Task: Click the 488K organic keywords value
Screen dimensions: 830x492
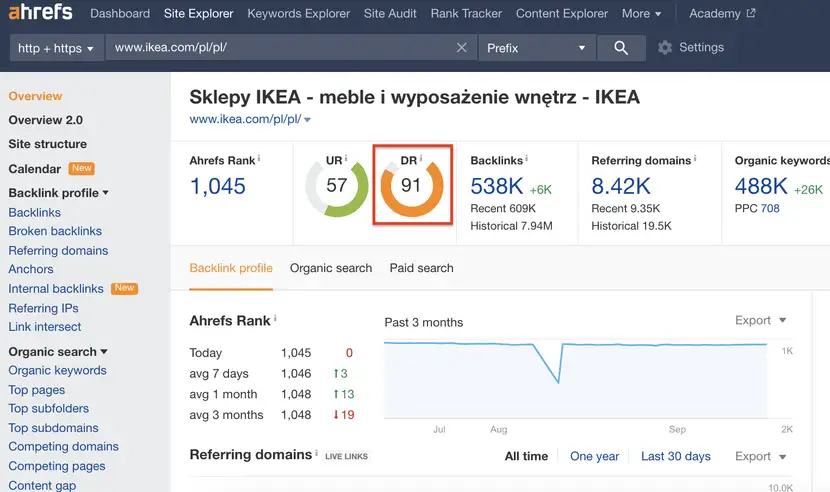Action: [761, 186]
